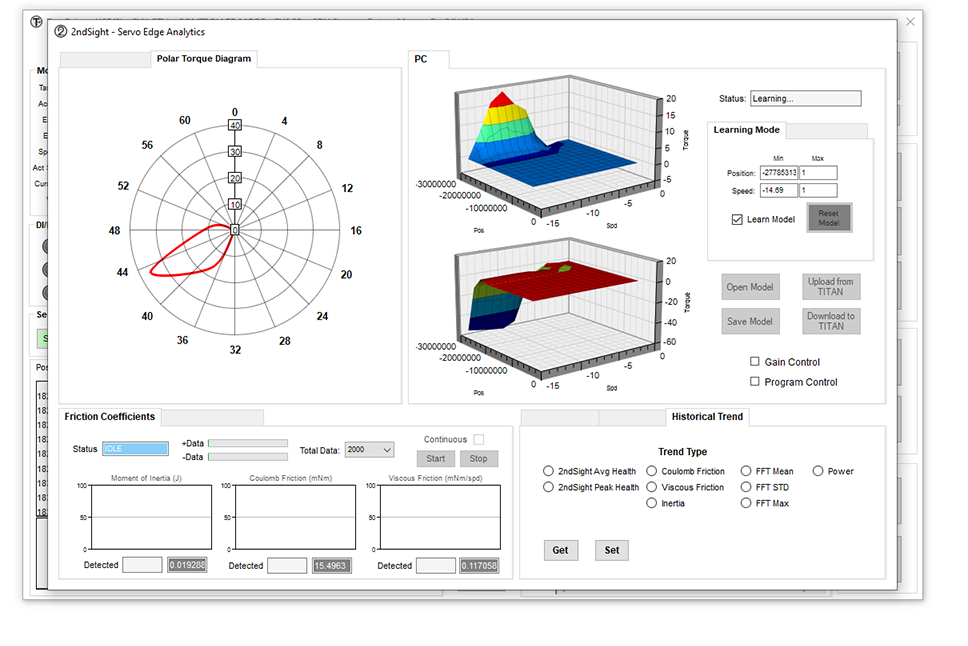This screenshot has width=968, height=646.
Task: Select the FFT Mean radio option
Action: tap(746, 471)
